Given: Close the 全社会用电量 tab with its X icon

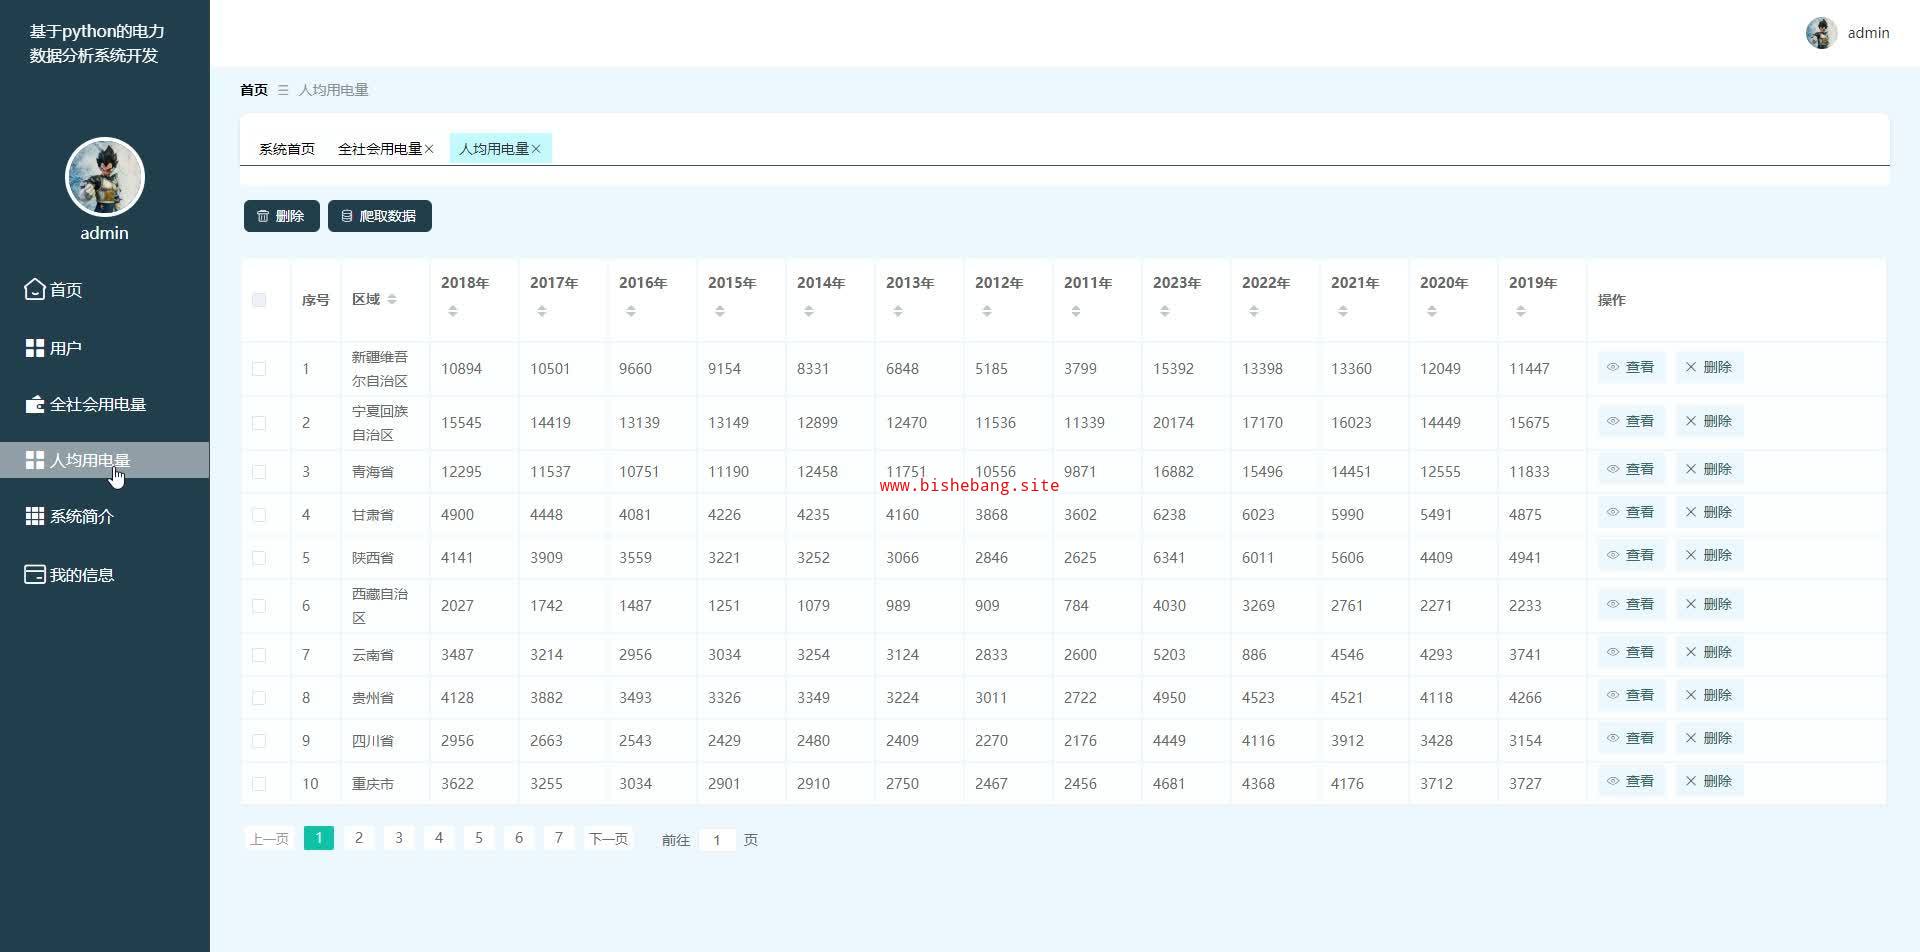Looking at the screenshot, I should (x=429, y=149).
